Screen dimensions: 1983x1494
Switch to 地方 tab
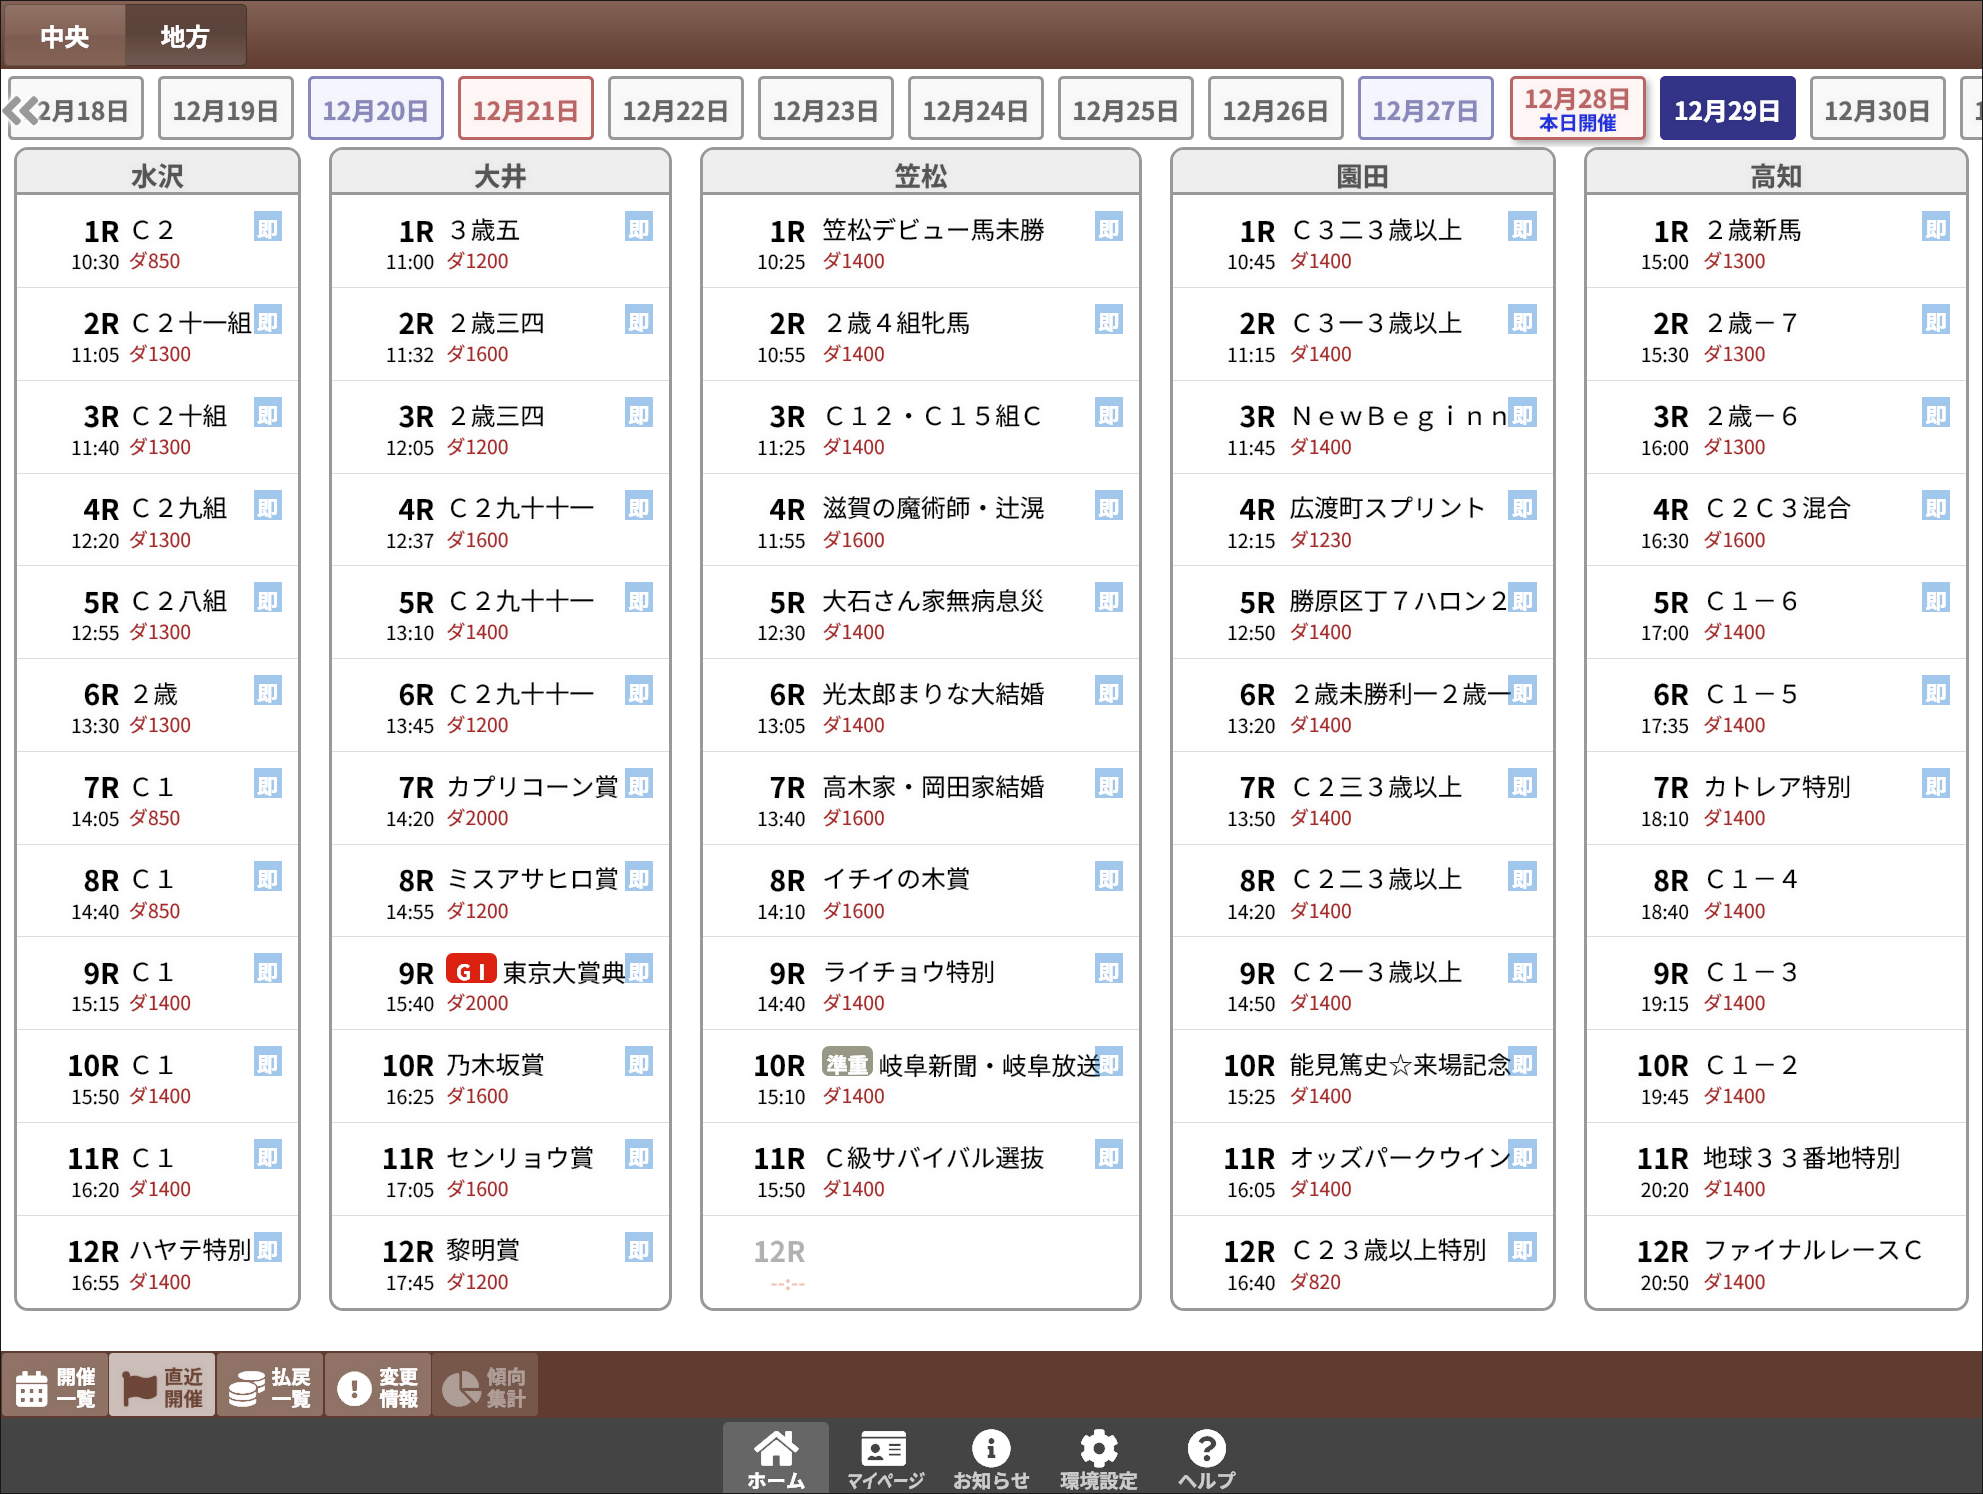185,37
